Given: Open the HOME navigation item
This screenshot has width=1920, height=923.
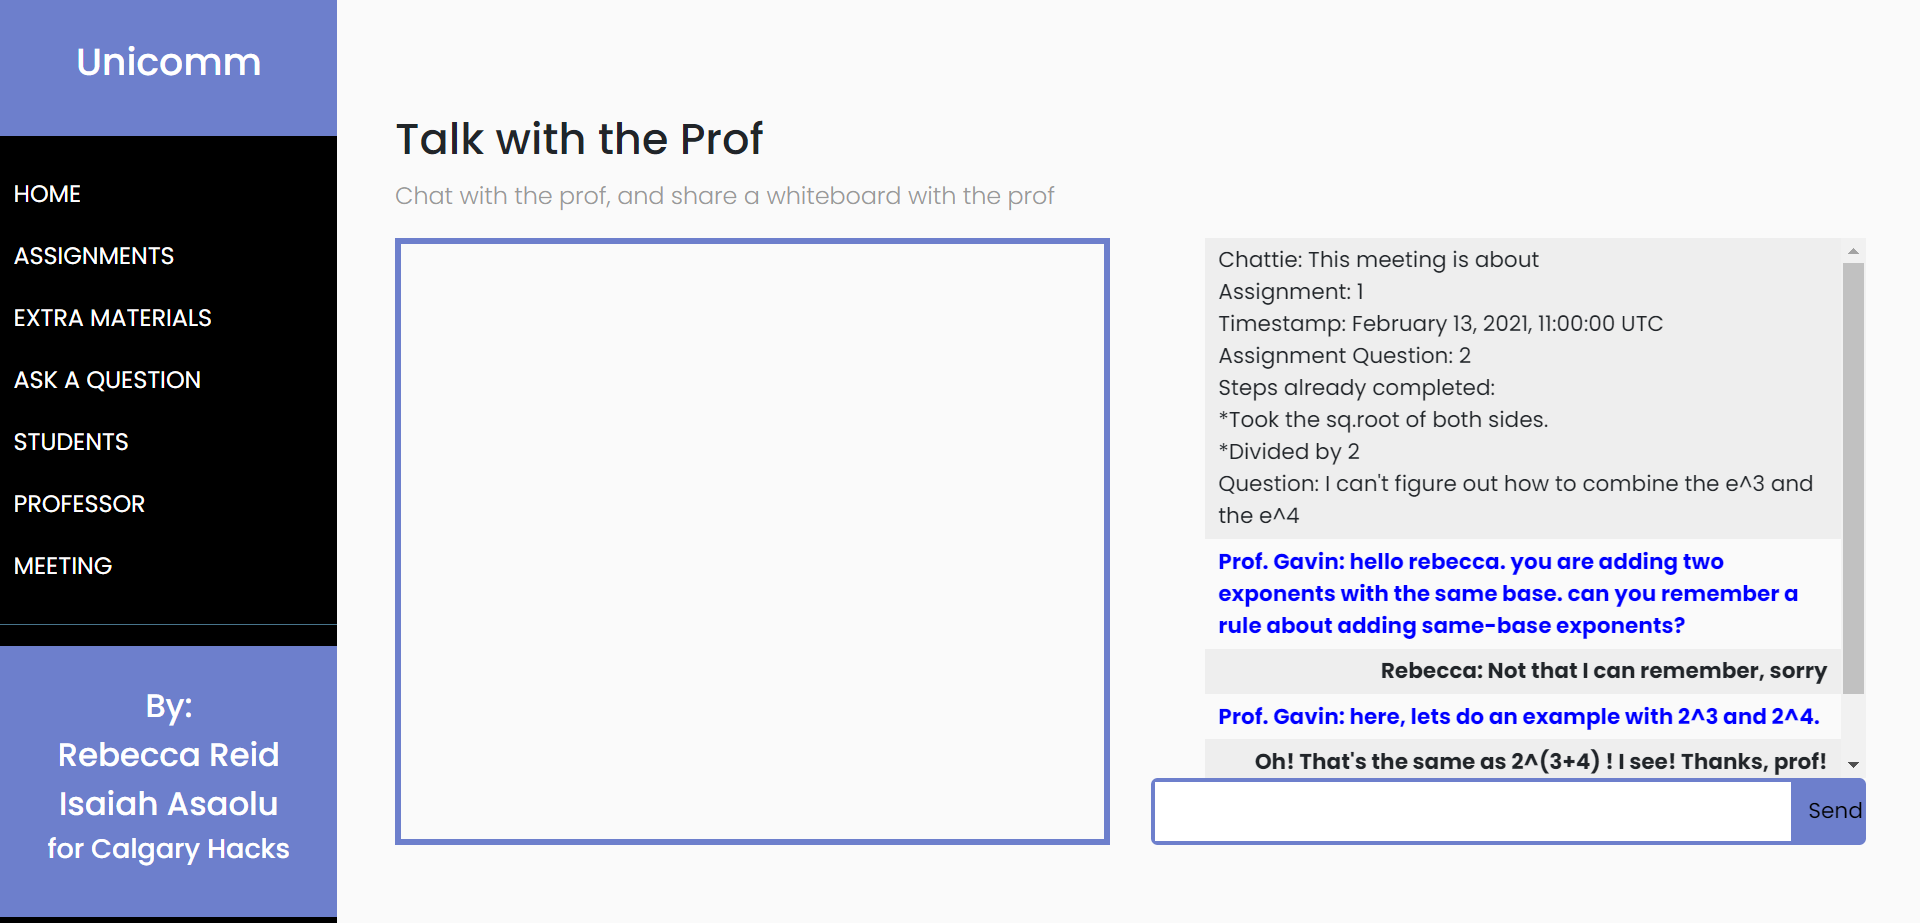Looking at the screenshot, I should pos(47,194).
